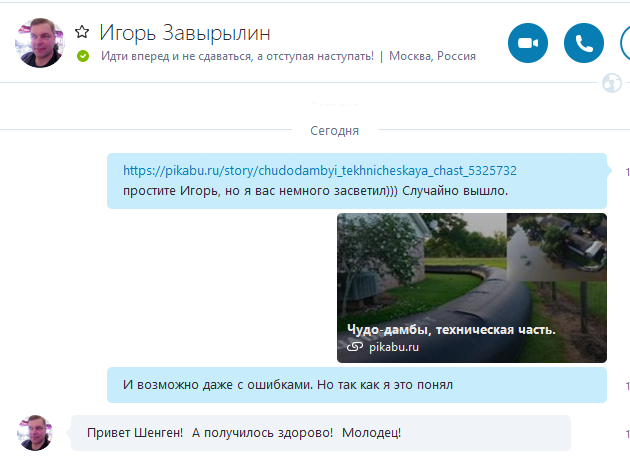Image resolution: width=630 pixels, height=475 pixels.
Task: Click contact name Игорь Завырылин
Action: pyautogui.click(x=184, y=33)
